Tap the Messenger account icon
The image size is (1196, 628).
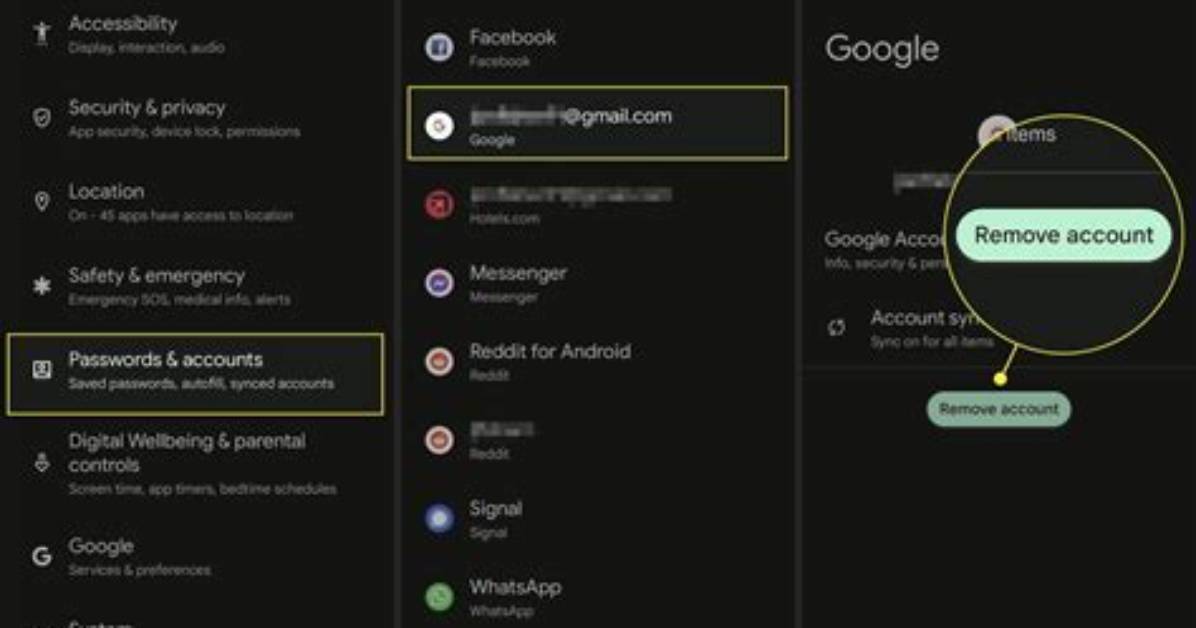(x=439, y=283)
